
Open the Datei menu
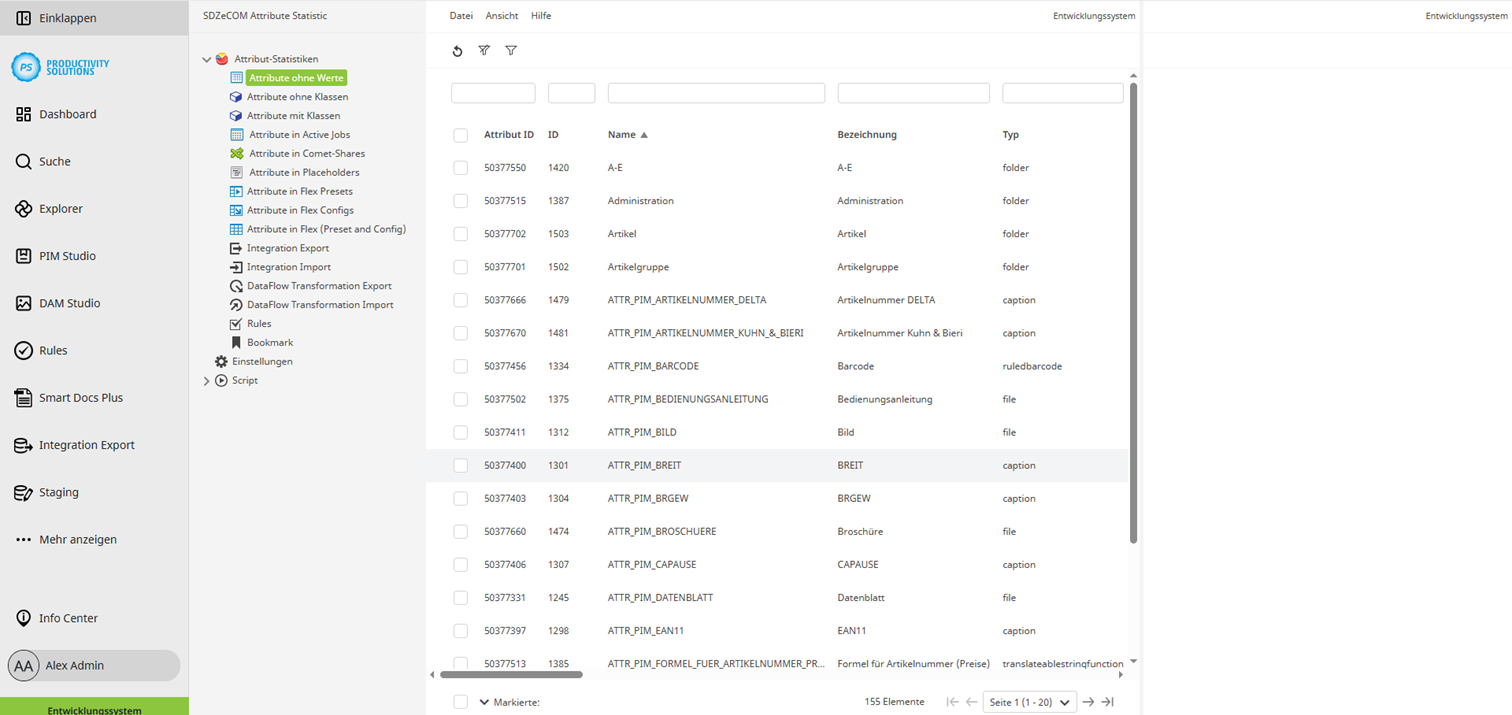[x=463, y=16]
